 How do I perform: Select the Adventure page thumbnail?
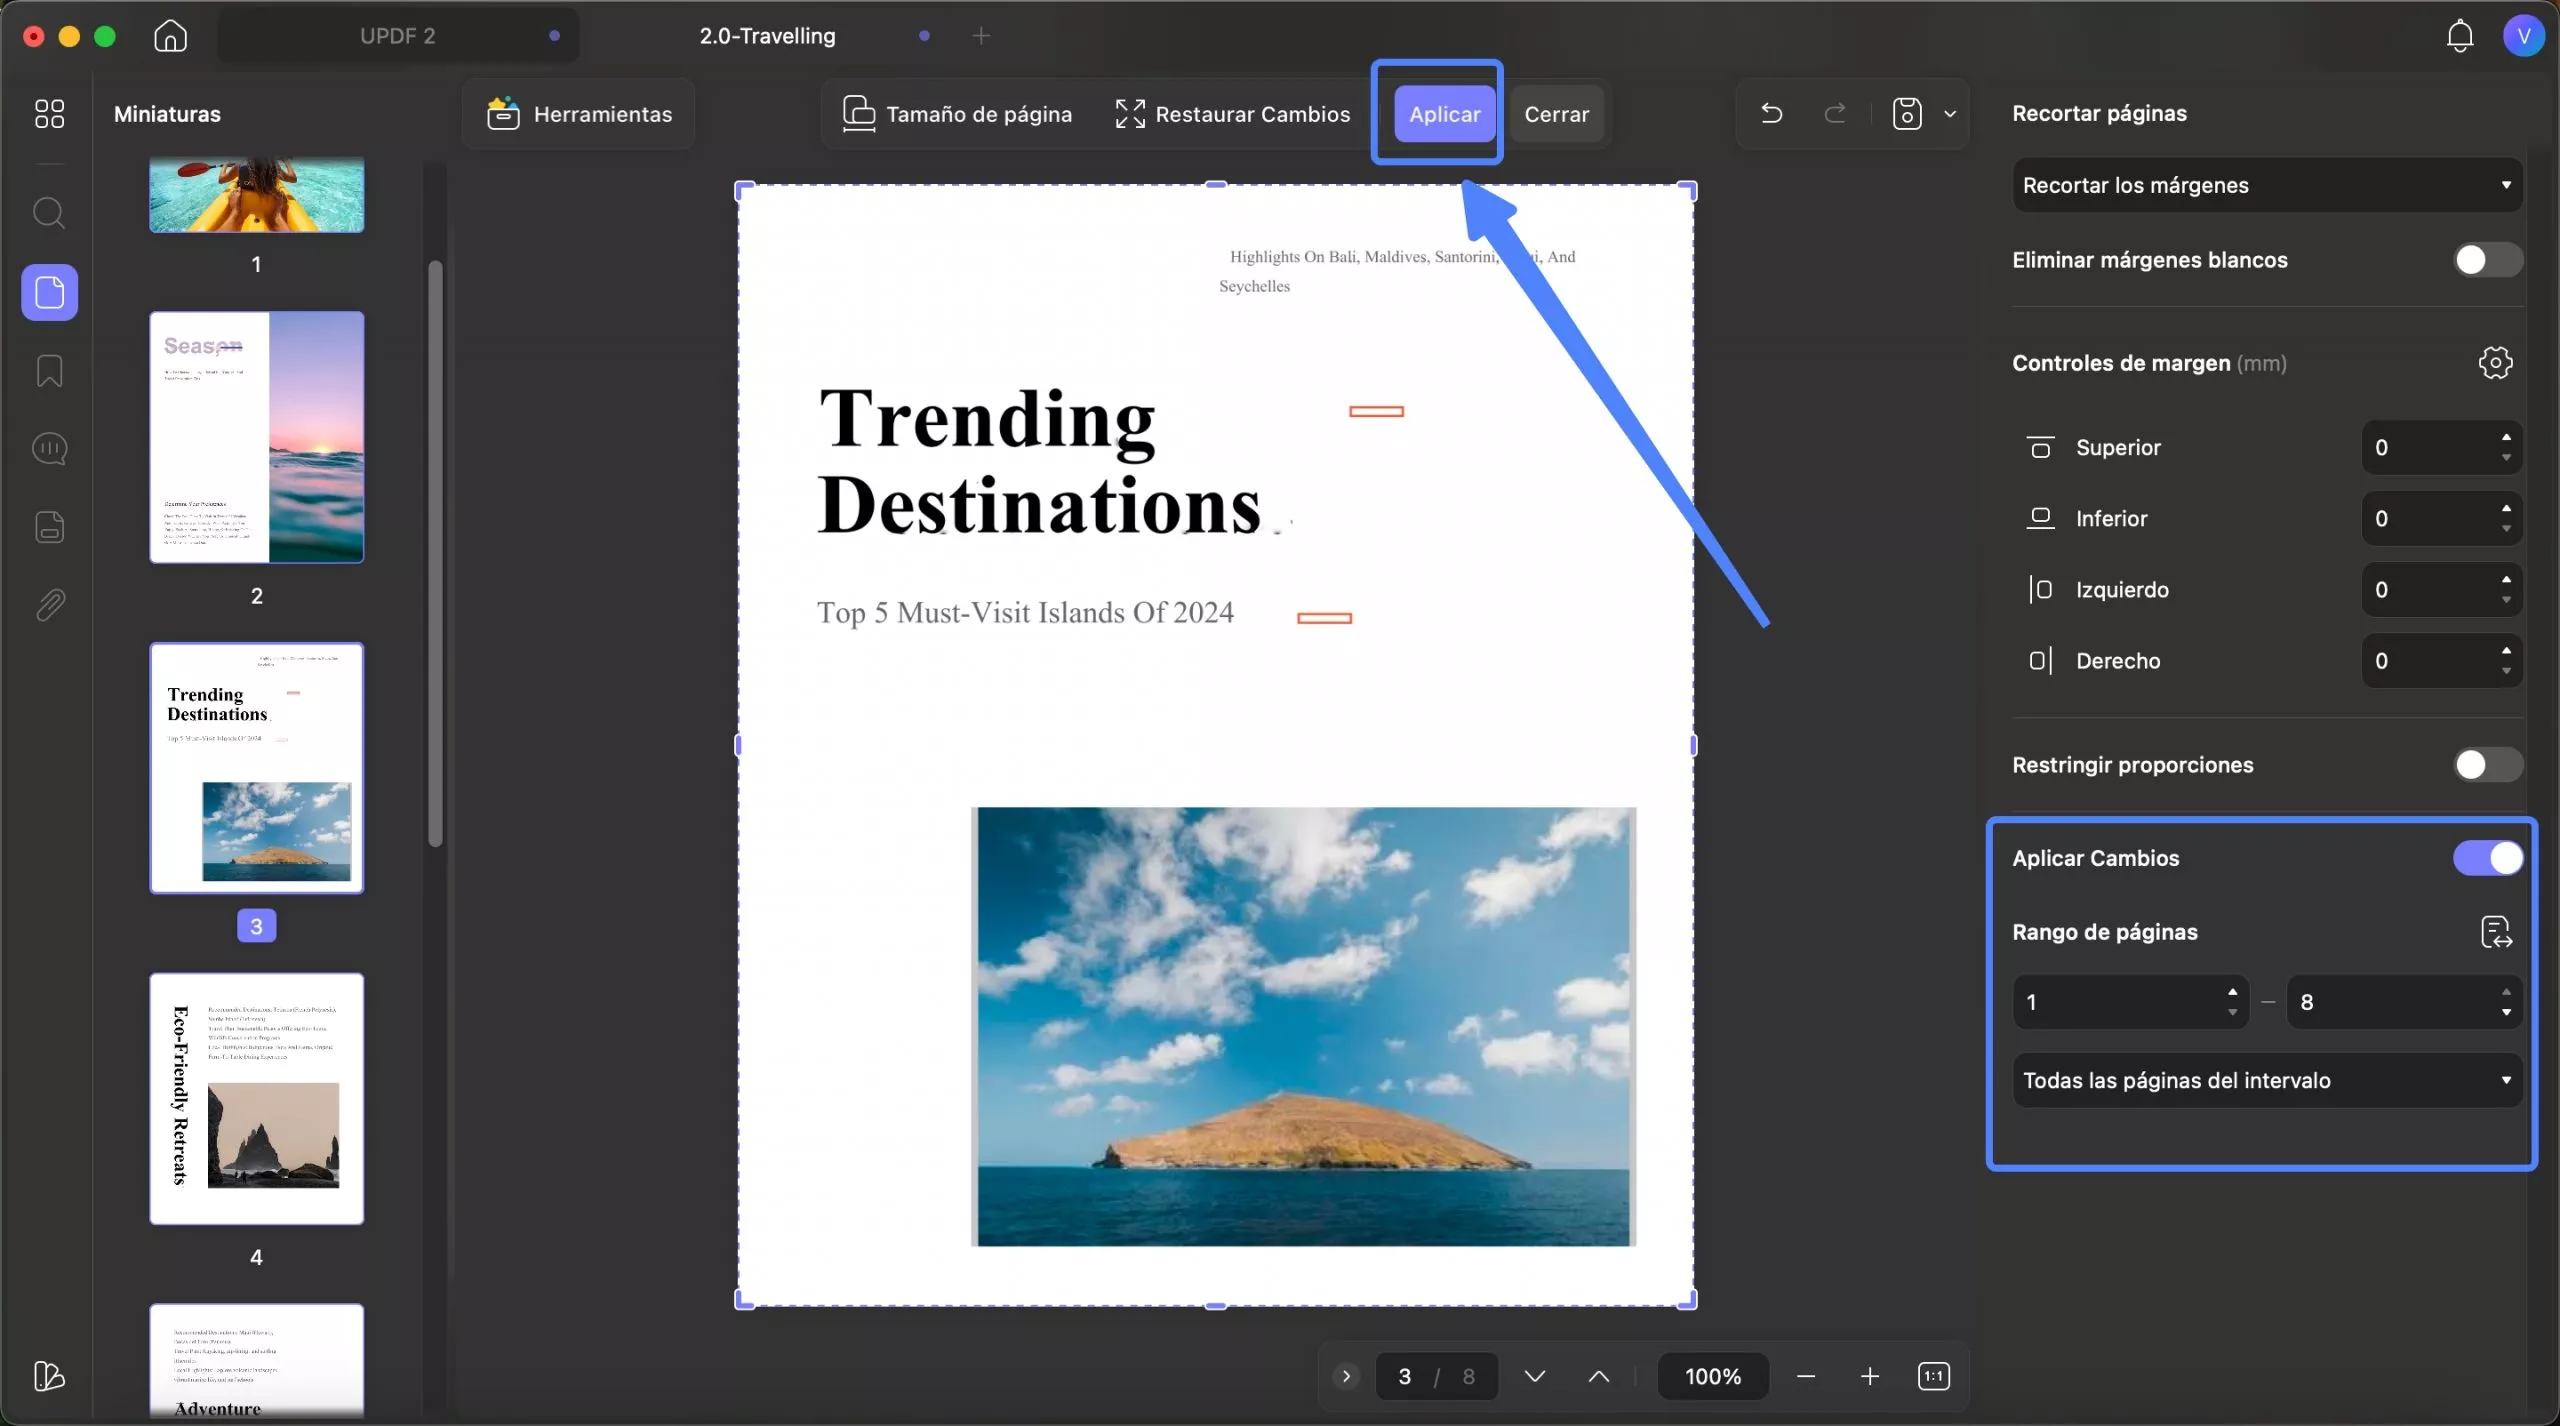(x=256, y=1360)
